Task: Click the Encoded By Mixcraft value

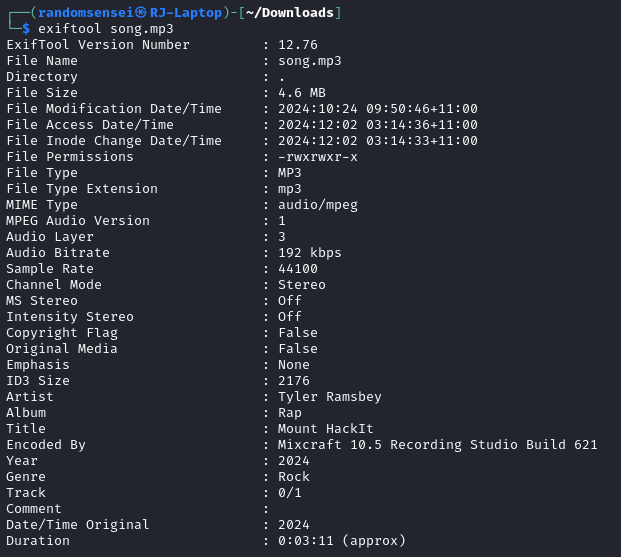Action: pos(438,444)
